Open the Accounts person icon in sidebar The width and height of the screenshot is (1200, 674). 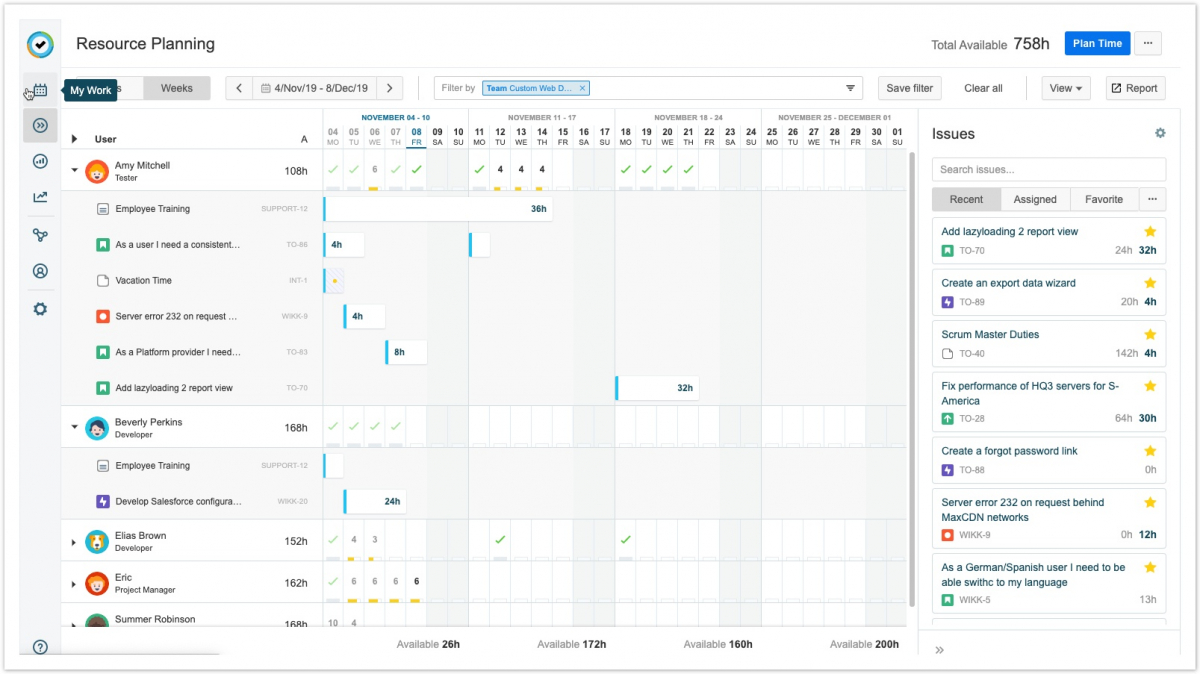point(40,271)
